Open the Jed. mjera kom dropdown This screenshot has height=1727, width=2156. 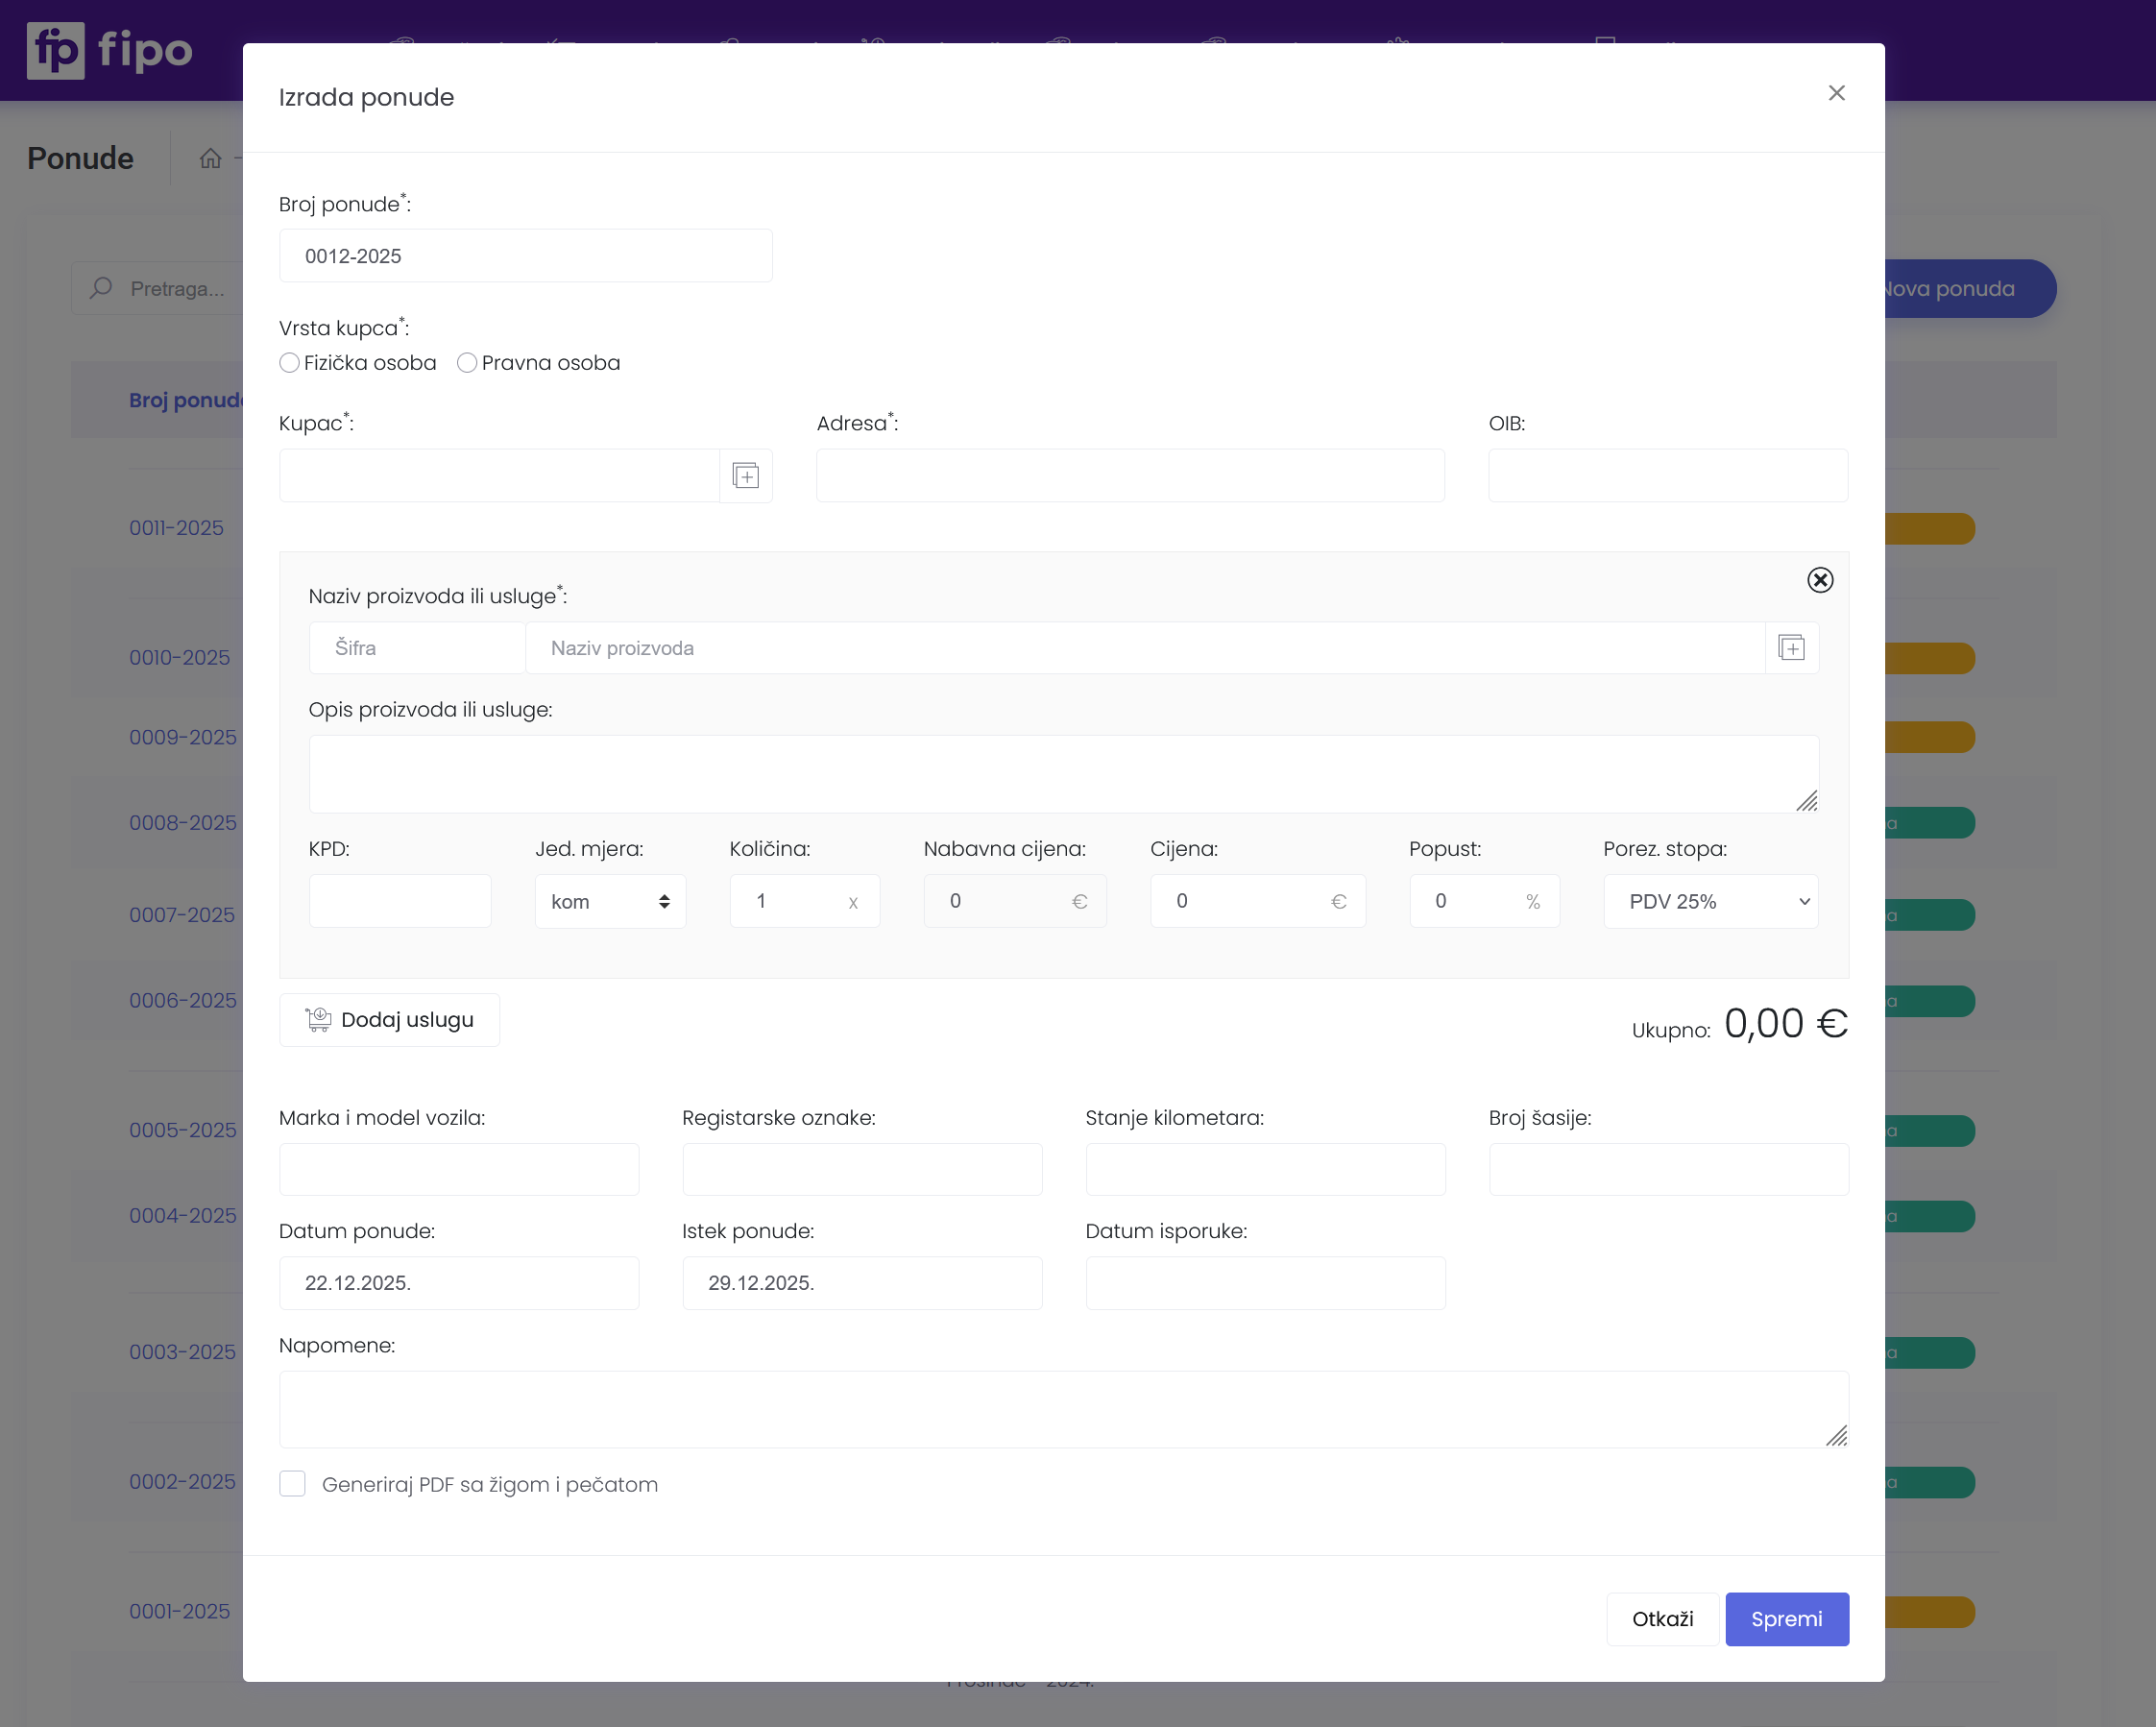tap(609, 901)
